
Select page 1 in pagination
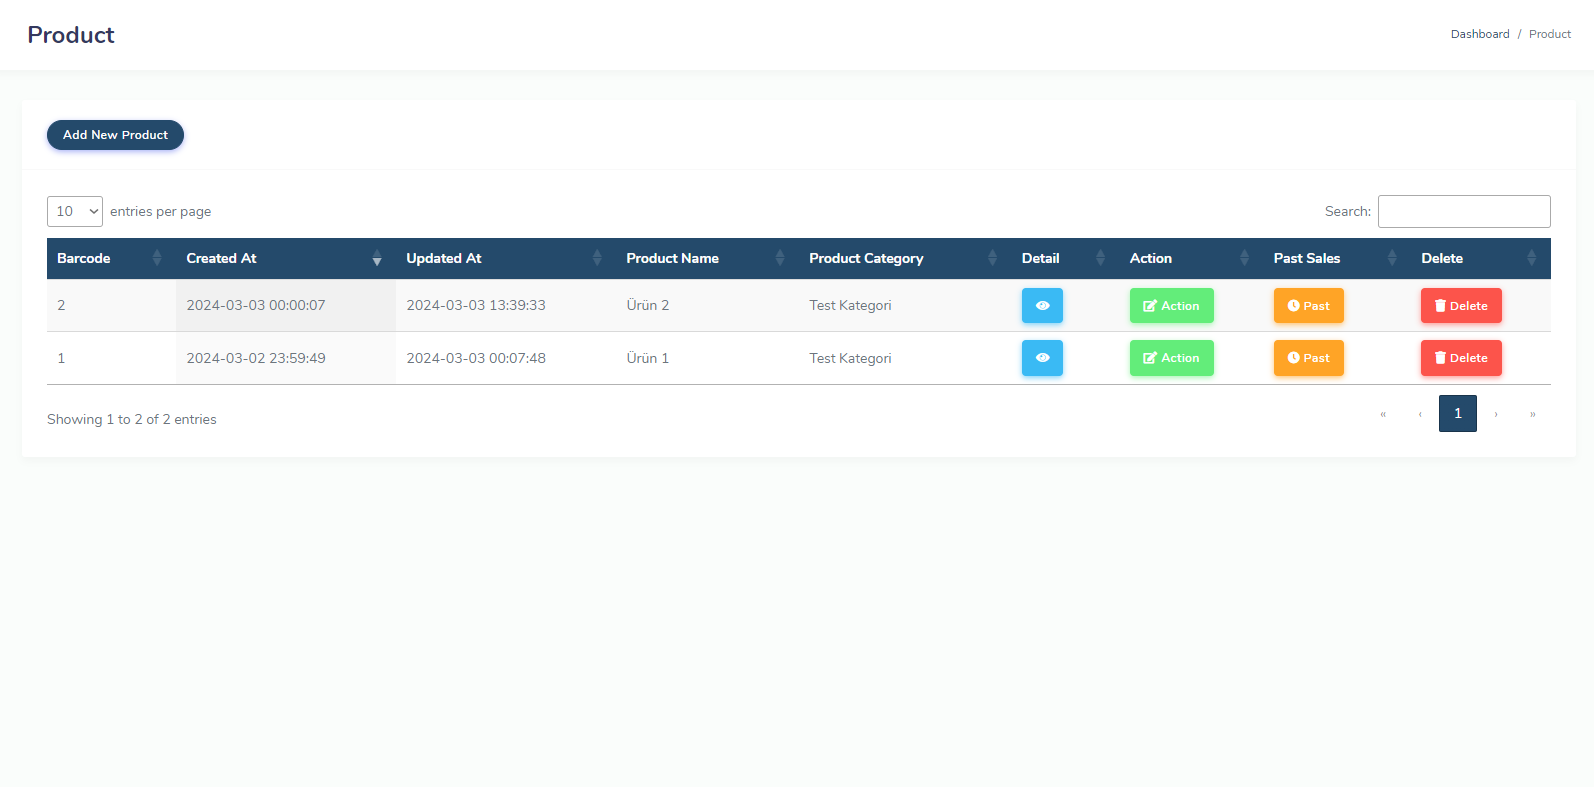pos(1457,414)
